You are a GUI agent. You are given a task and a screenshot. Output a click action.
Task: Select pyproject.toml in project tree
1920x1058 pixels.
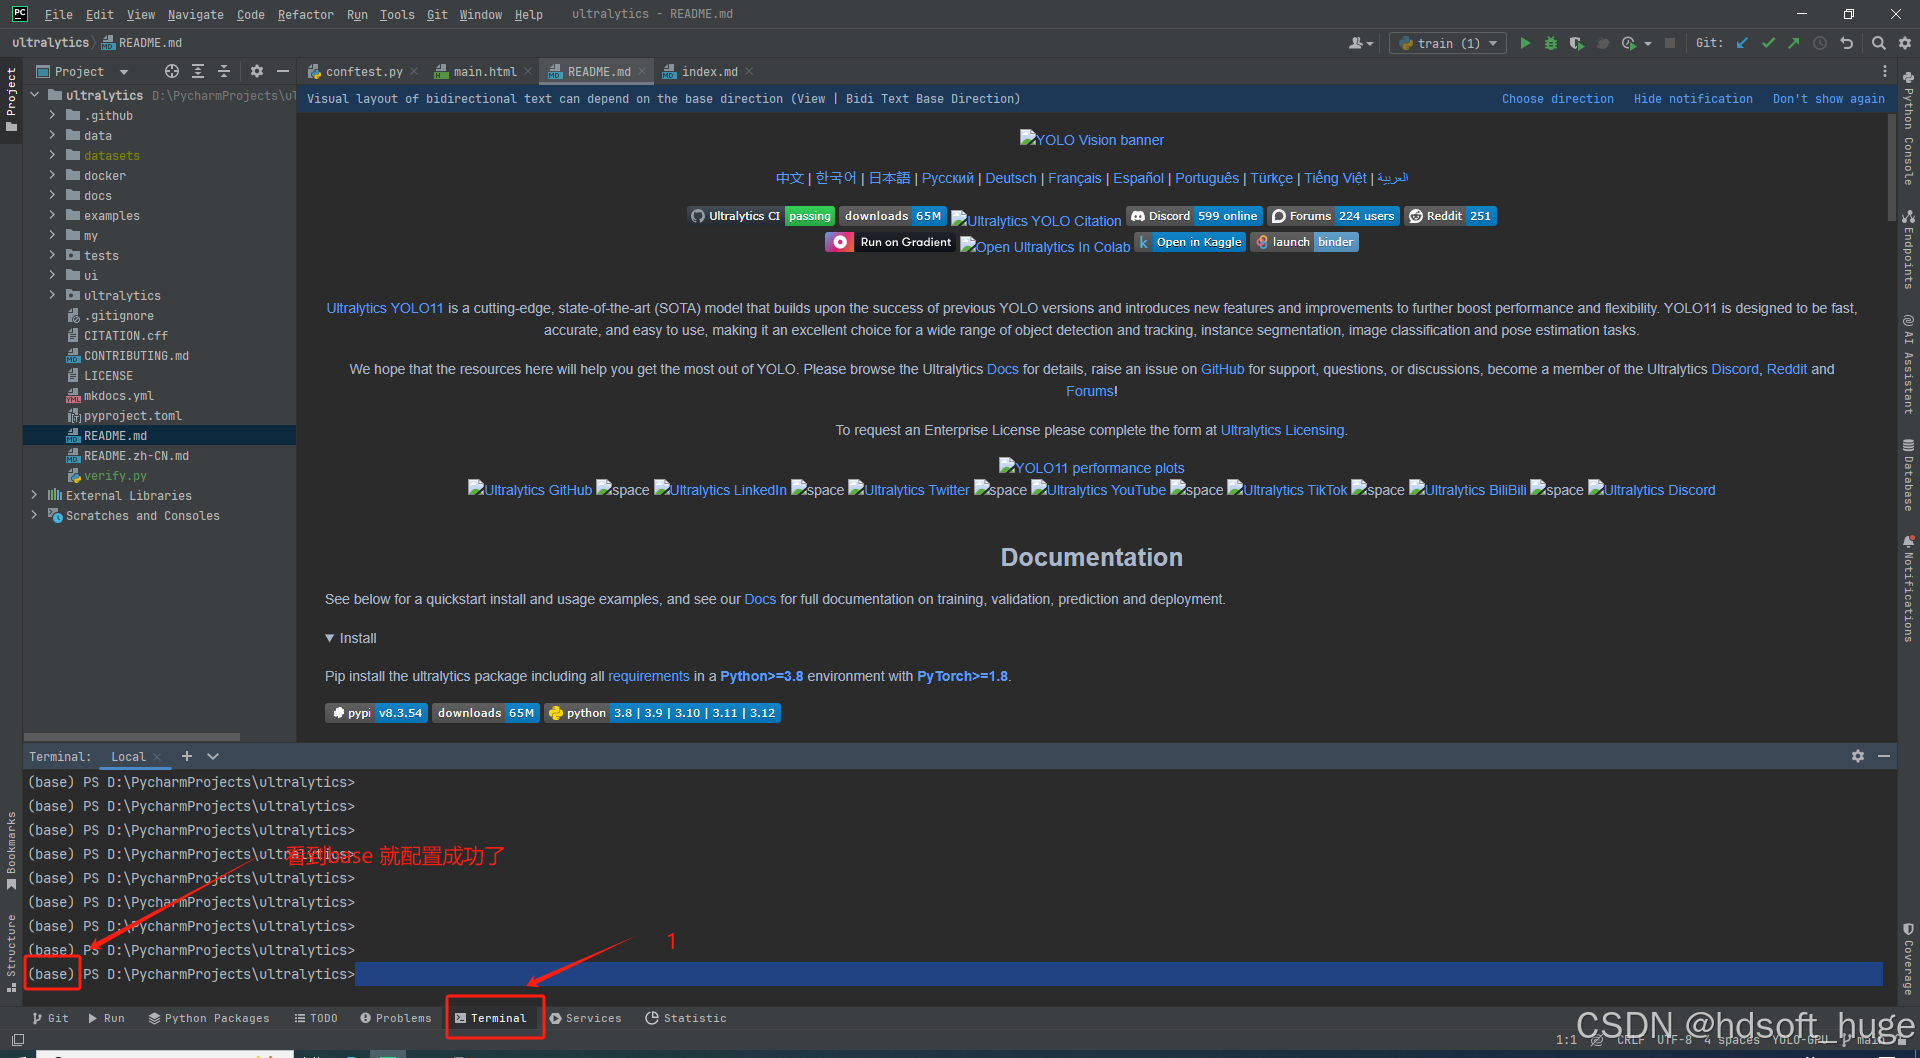pyautogui.click(x=133, y=415)
